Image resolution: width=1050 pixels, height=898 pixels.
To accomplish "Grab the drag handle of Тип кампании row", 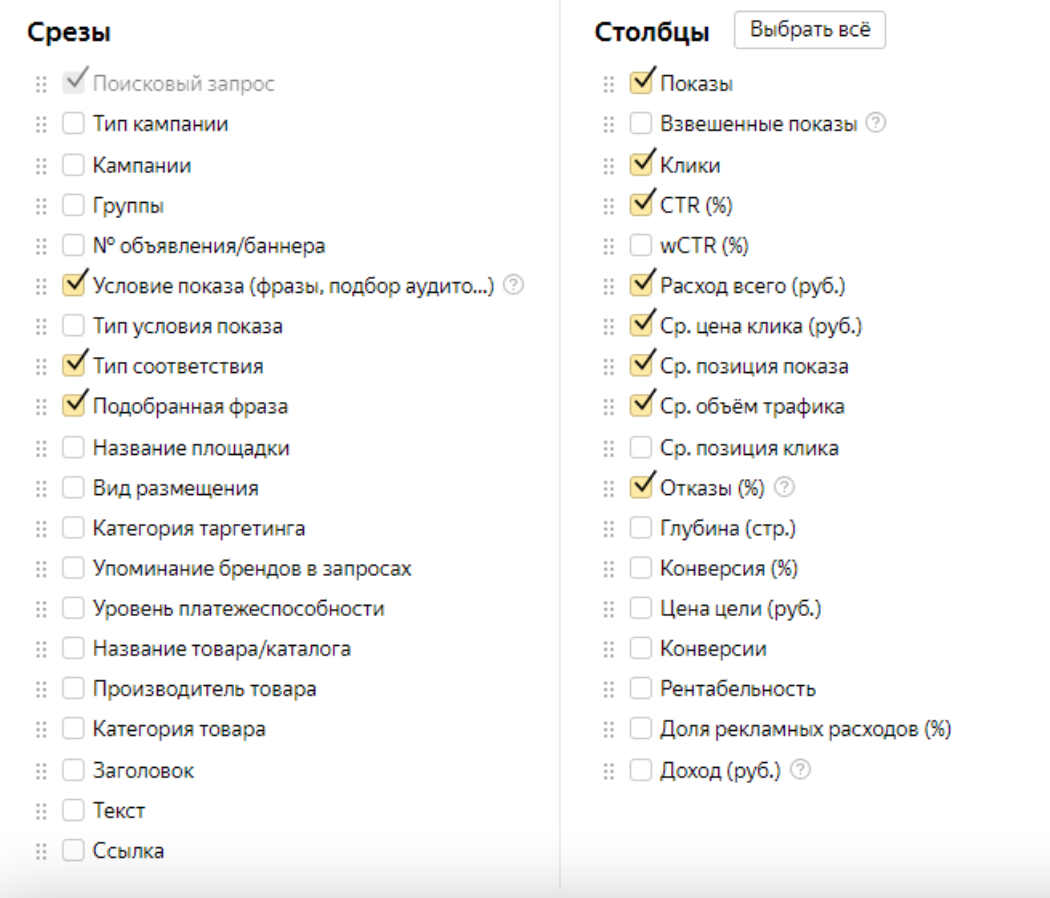I will click(x=42, y=125).
